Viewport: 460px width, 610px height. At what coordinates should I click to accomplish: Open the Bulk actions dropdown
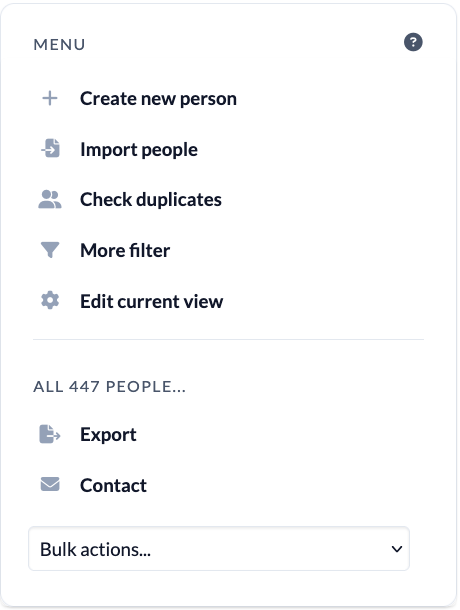[219, 549]
